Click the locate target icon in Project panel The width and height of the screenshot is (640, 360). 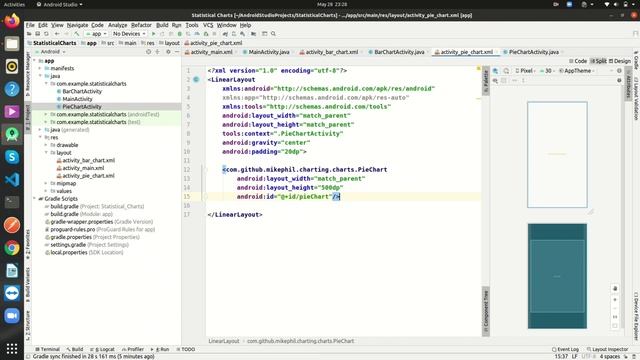coord(149,52)
